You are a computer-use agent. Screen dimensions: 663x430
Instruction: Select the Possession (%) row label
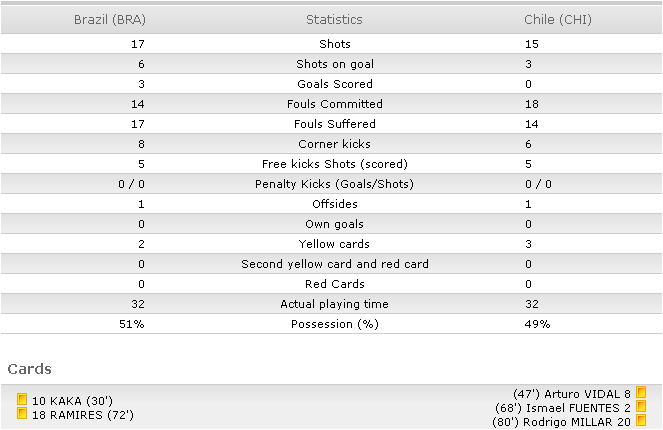pos(335,324)
